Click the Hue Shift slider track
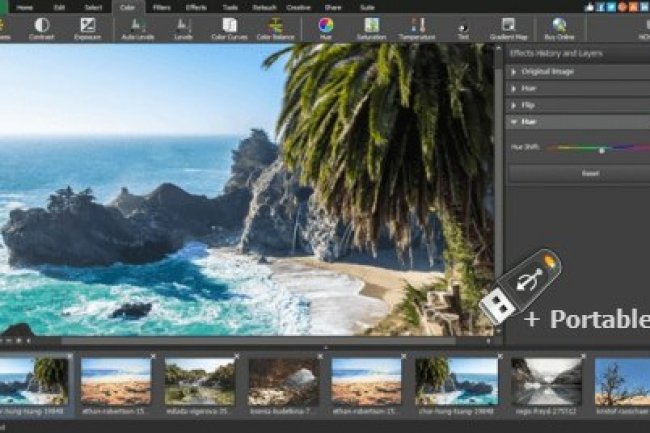 (598, 148)
